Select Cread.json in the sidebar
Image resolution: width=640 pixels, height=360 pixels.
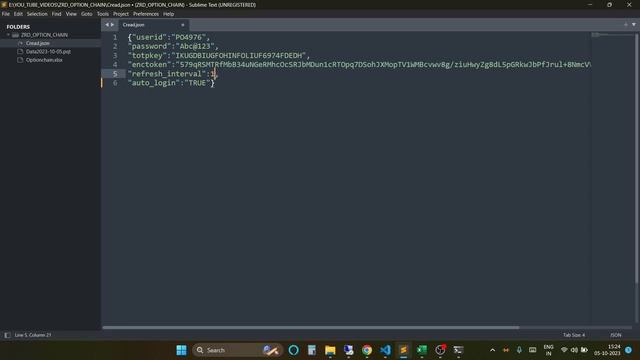(38, 43)
